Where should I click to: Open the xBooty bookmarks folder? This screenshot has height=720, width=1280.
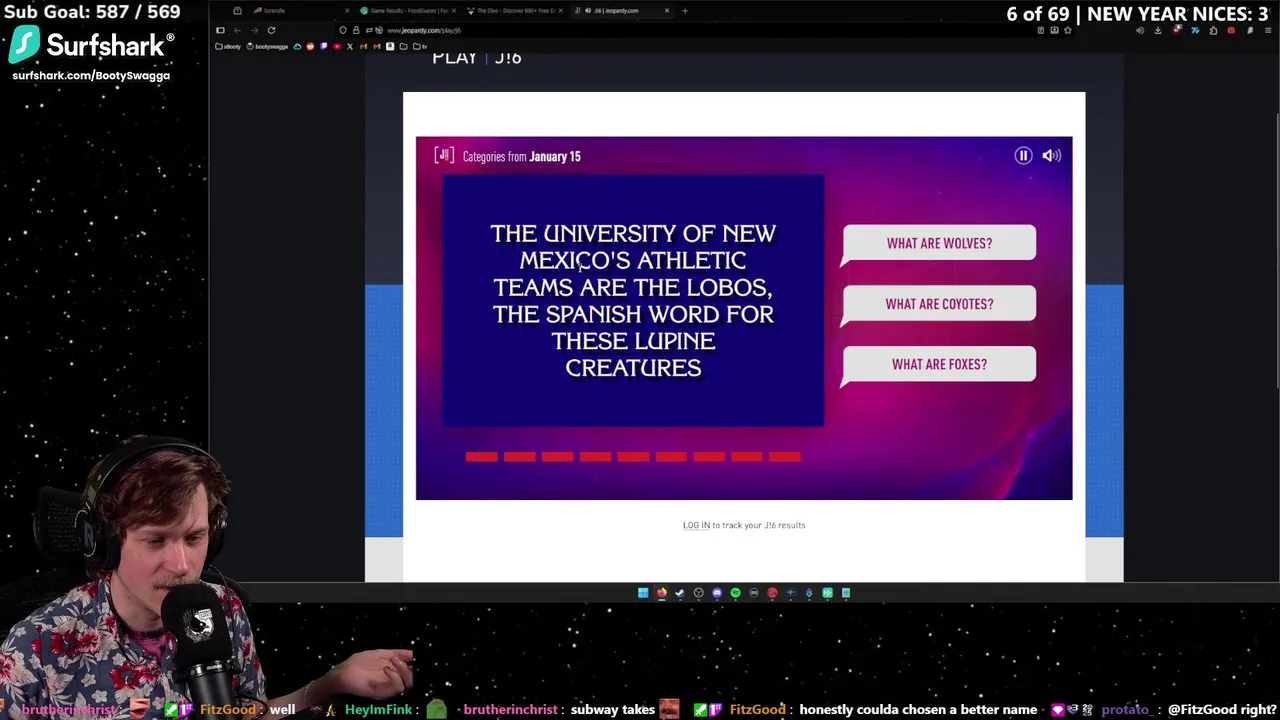point(228,47)
